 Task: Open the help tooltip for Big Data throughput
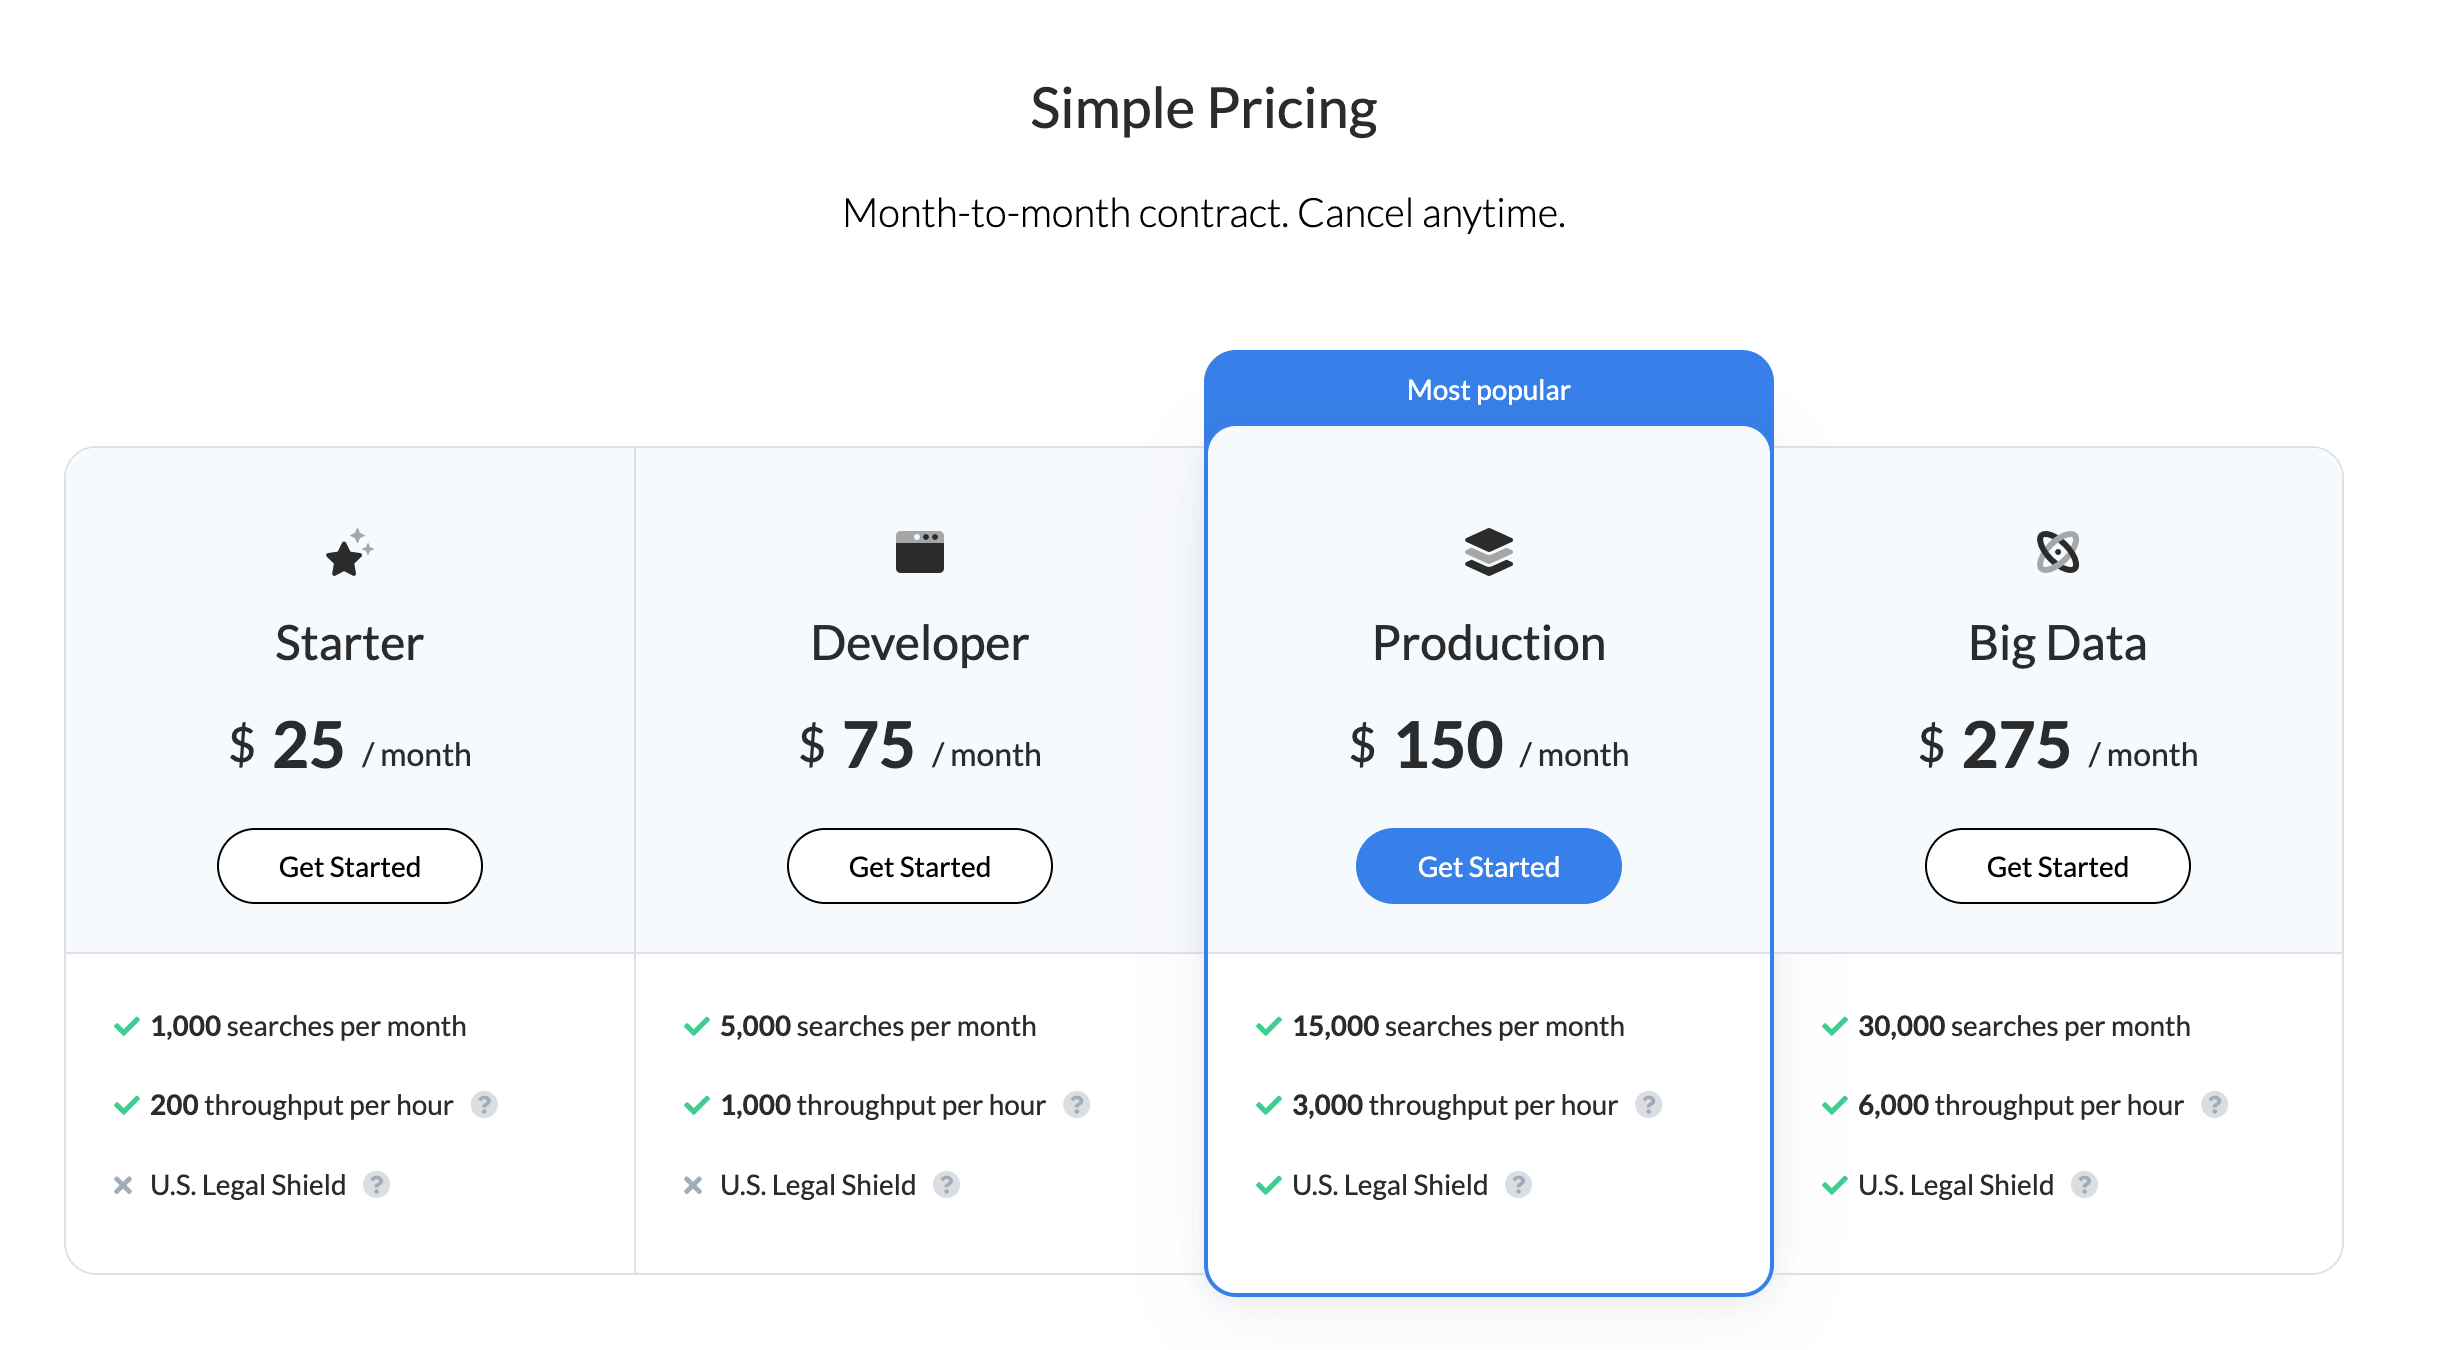[2215, 1105]
